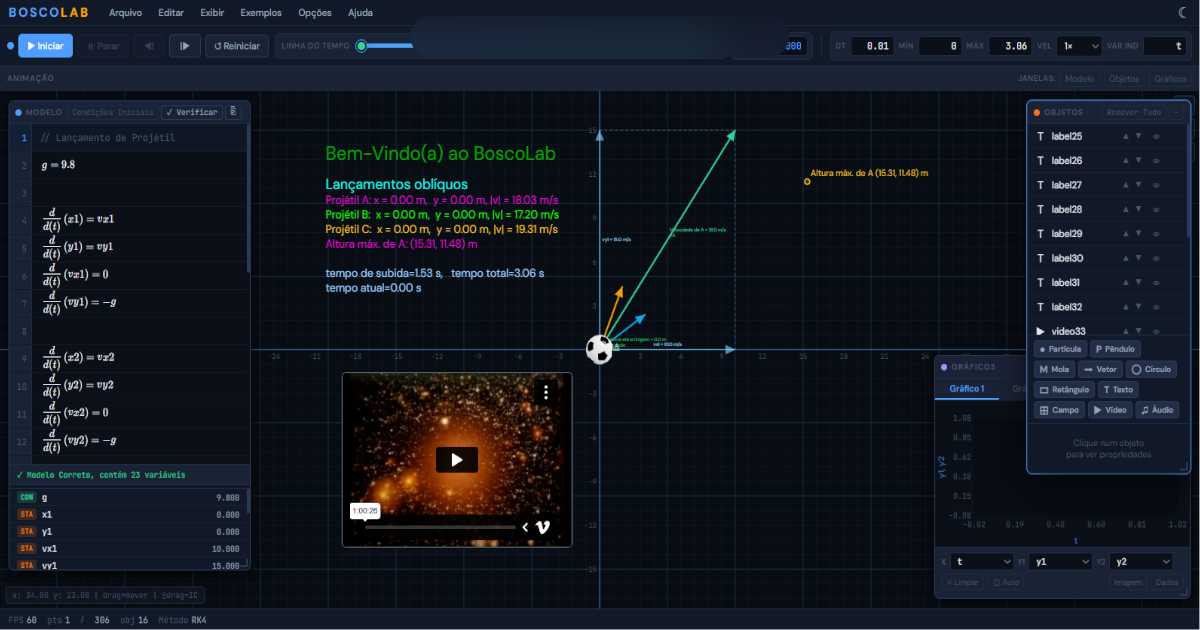Image resolution: width=1200 pixels, height=630 pixels.
Task: Open the VEL speed dropdown
Action: (x=1078, y=46)
